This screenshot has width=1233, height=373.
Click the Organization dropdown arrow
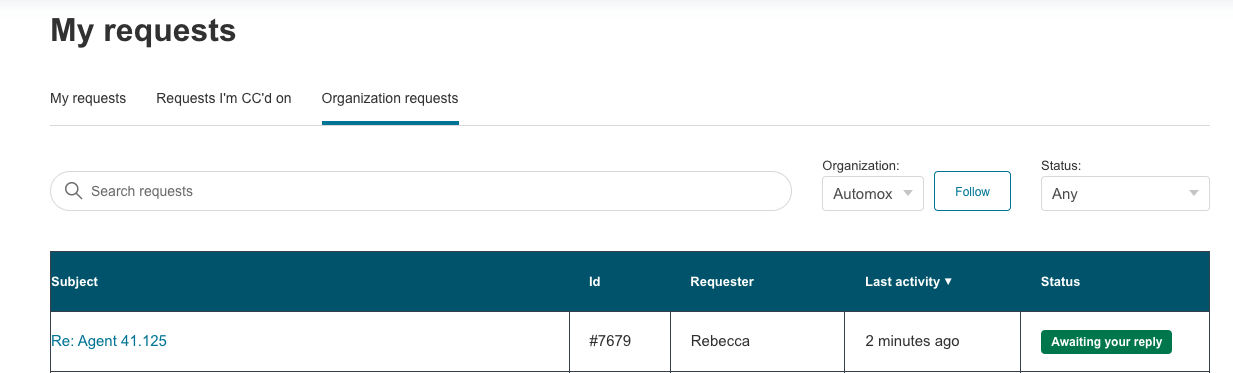click(x=908, y=194)
